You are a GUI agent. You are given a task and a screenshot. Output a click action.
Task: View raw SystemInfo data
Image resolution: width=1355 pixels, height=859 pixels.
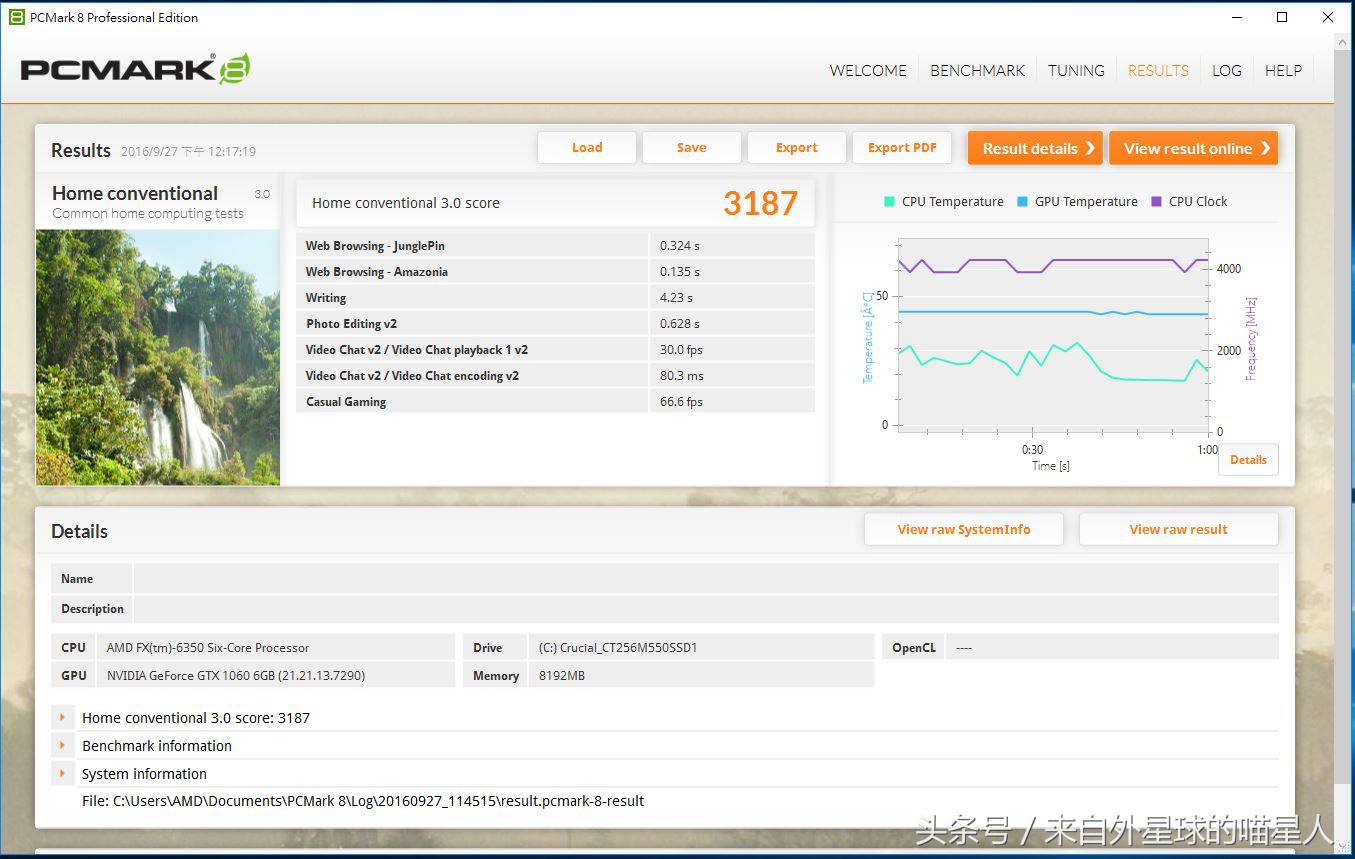click(963, 529)
